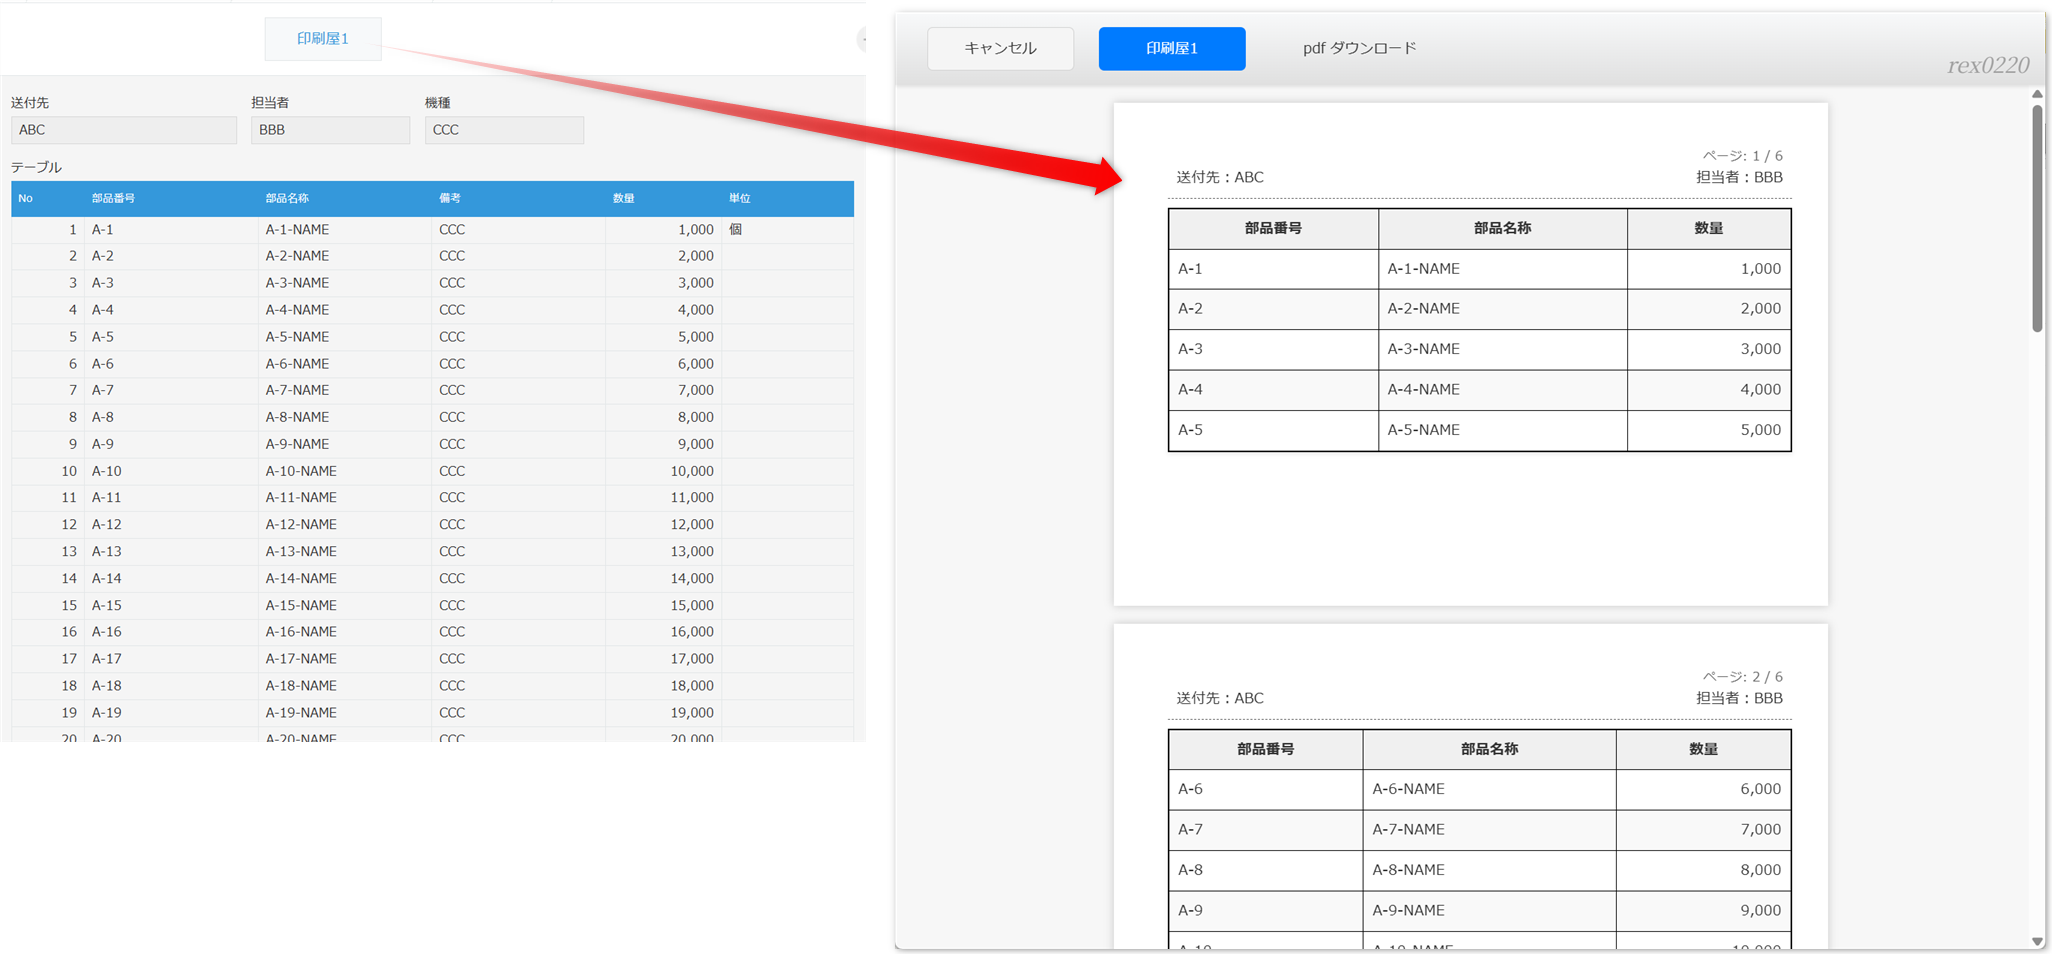Focus the 機種 field containing CCC

504,130
